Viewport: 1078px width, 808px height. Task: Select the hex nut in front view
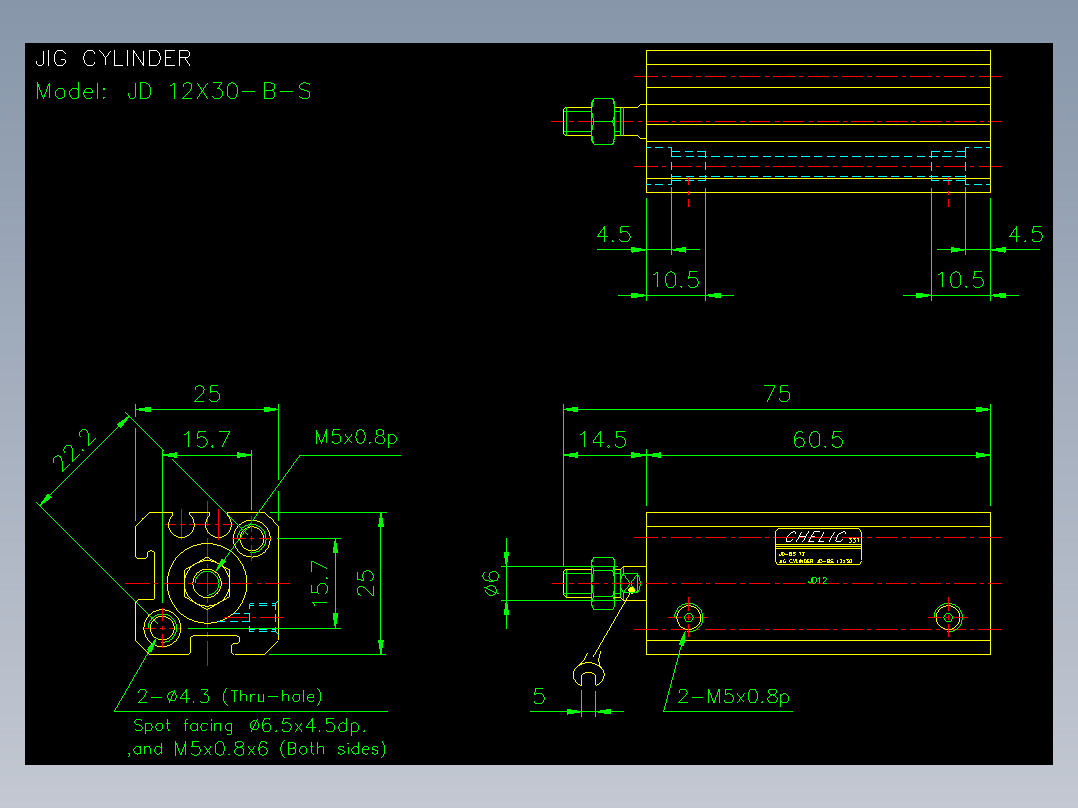[x=207, y=584]
